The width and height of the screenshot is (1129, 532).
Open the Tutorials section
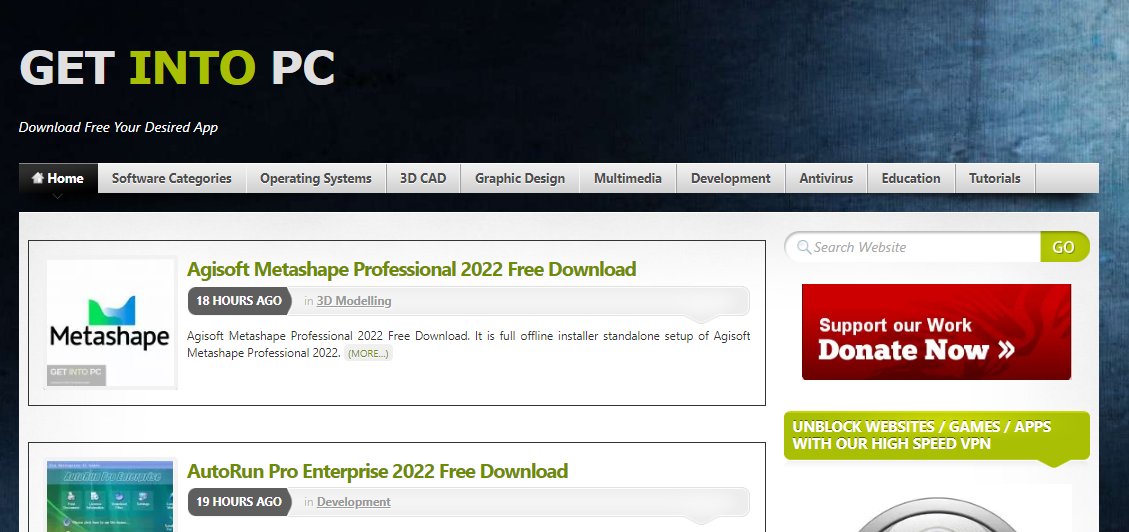click(x=994, y=179)
